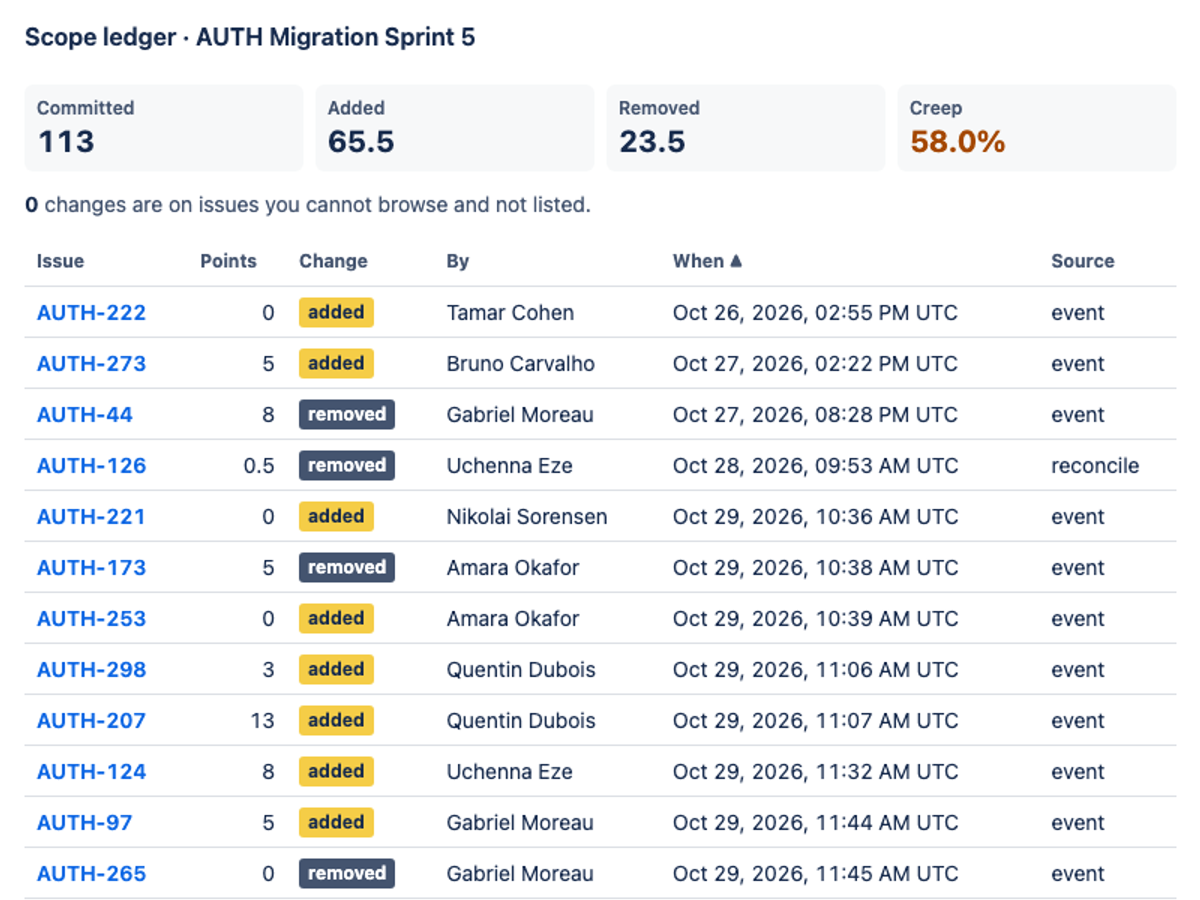
Task: Open issue AUTH-273 link
Action: coord(91,364)
